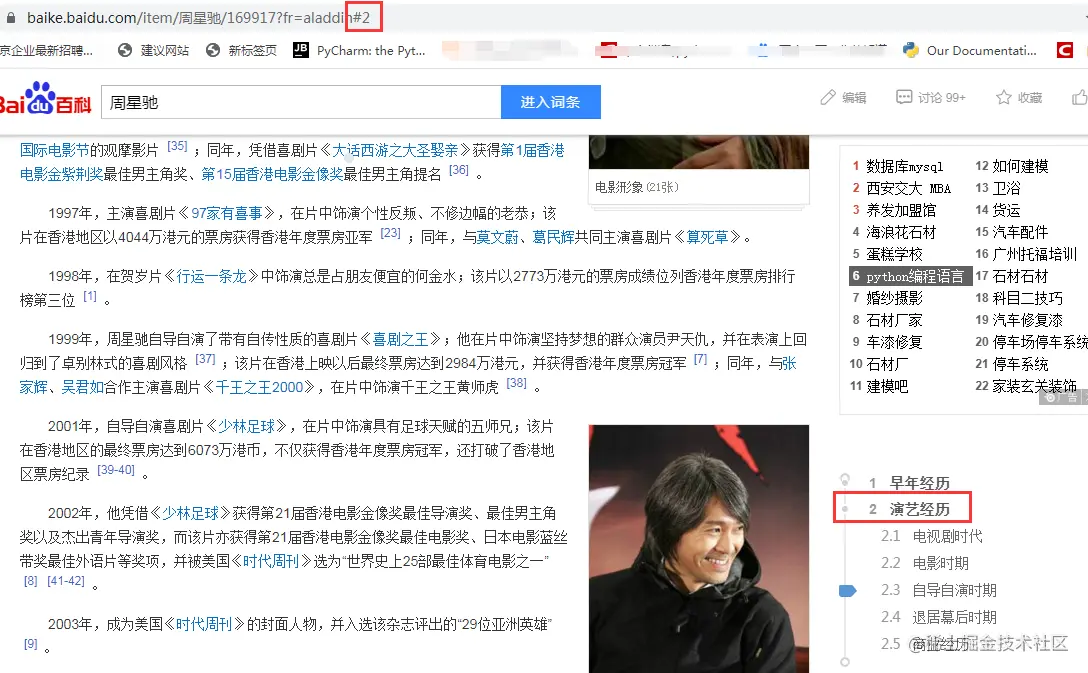Click the blue catalog position marker
The width and height of the screenshot is (1088, 673).
pyautogui.click(x=847, y=590)
